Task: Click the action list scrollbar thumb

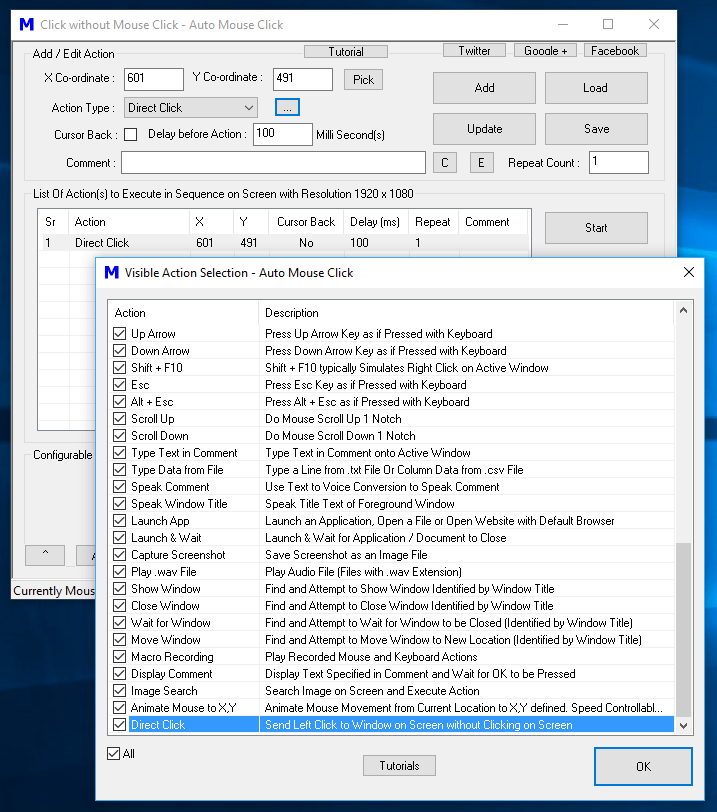Action: coord(683,630)
